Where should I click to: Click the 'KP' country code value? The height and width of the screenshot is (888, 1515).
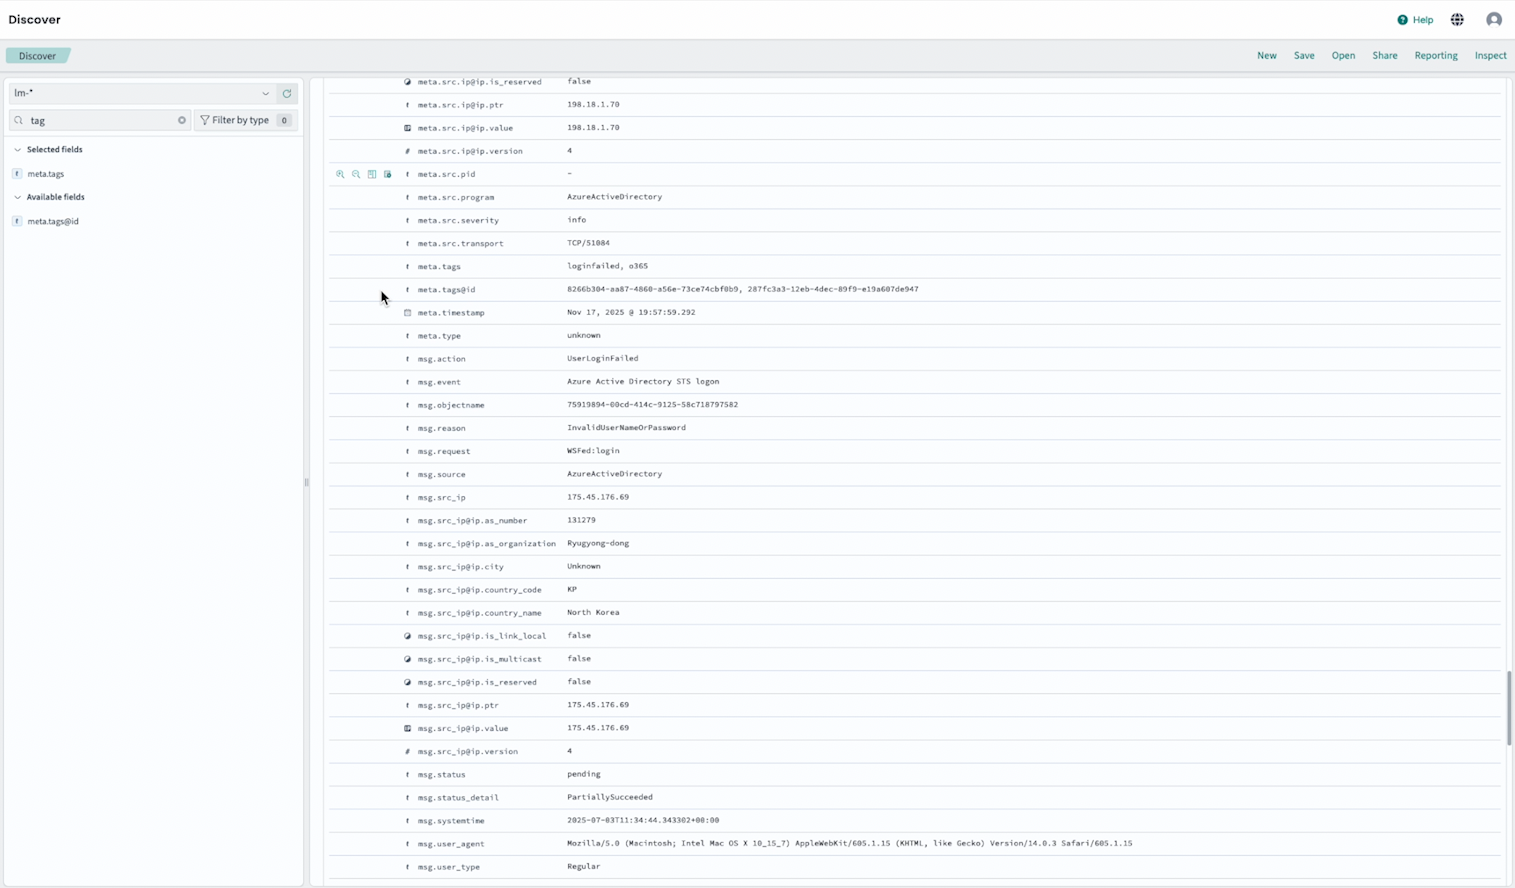coord(572,589)
